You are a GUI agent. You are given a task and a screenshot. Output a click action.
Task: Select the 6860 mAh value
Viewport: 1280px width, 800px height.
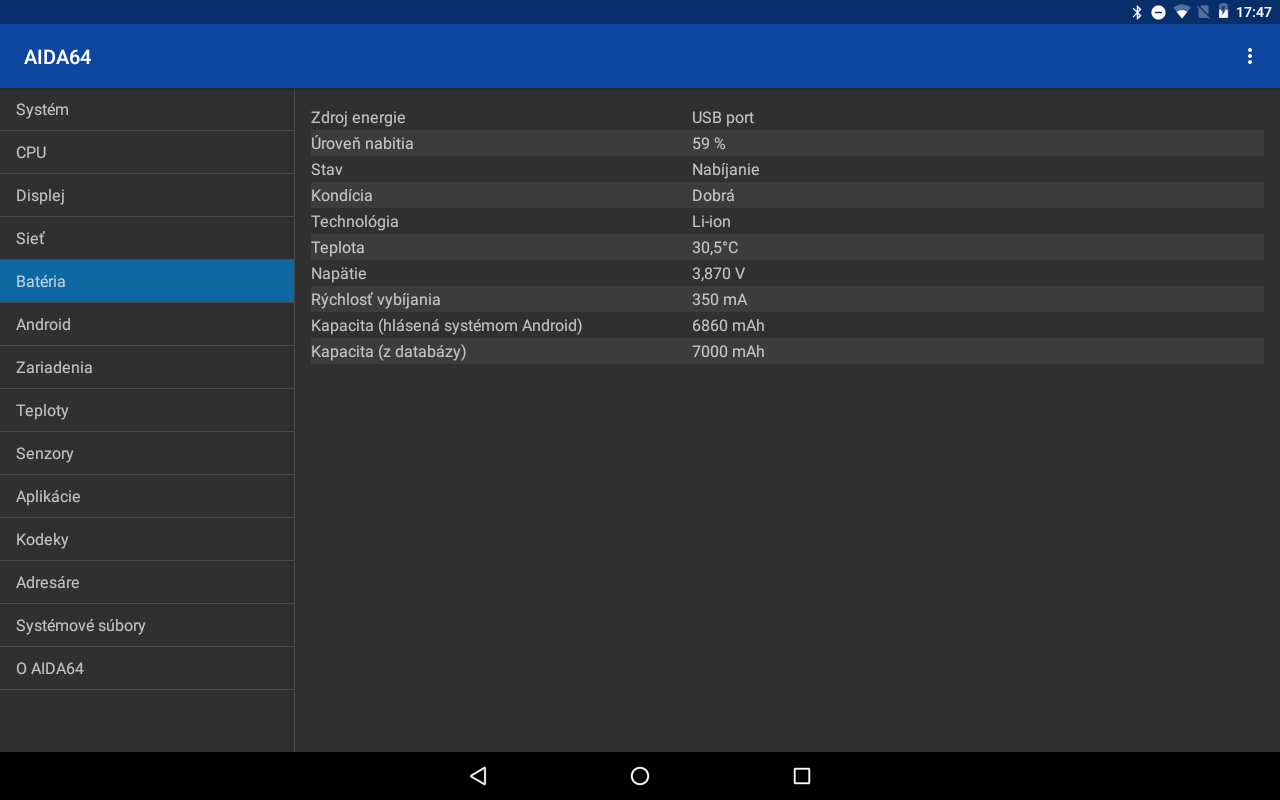coord(728,325)
